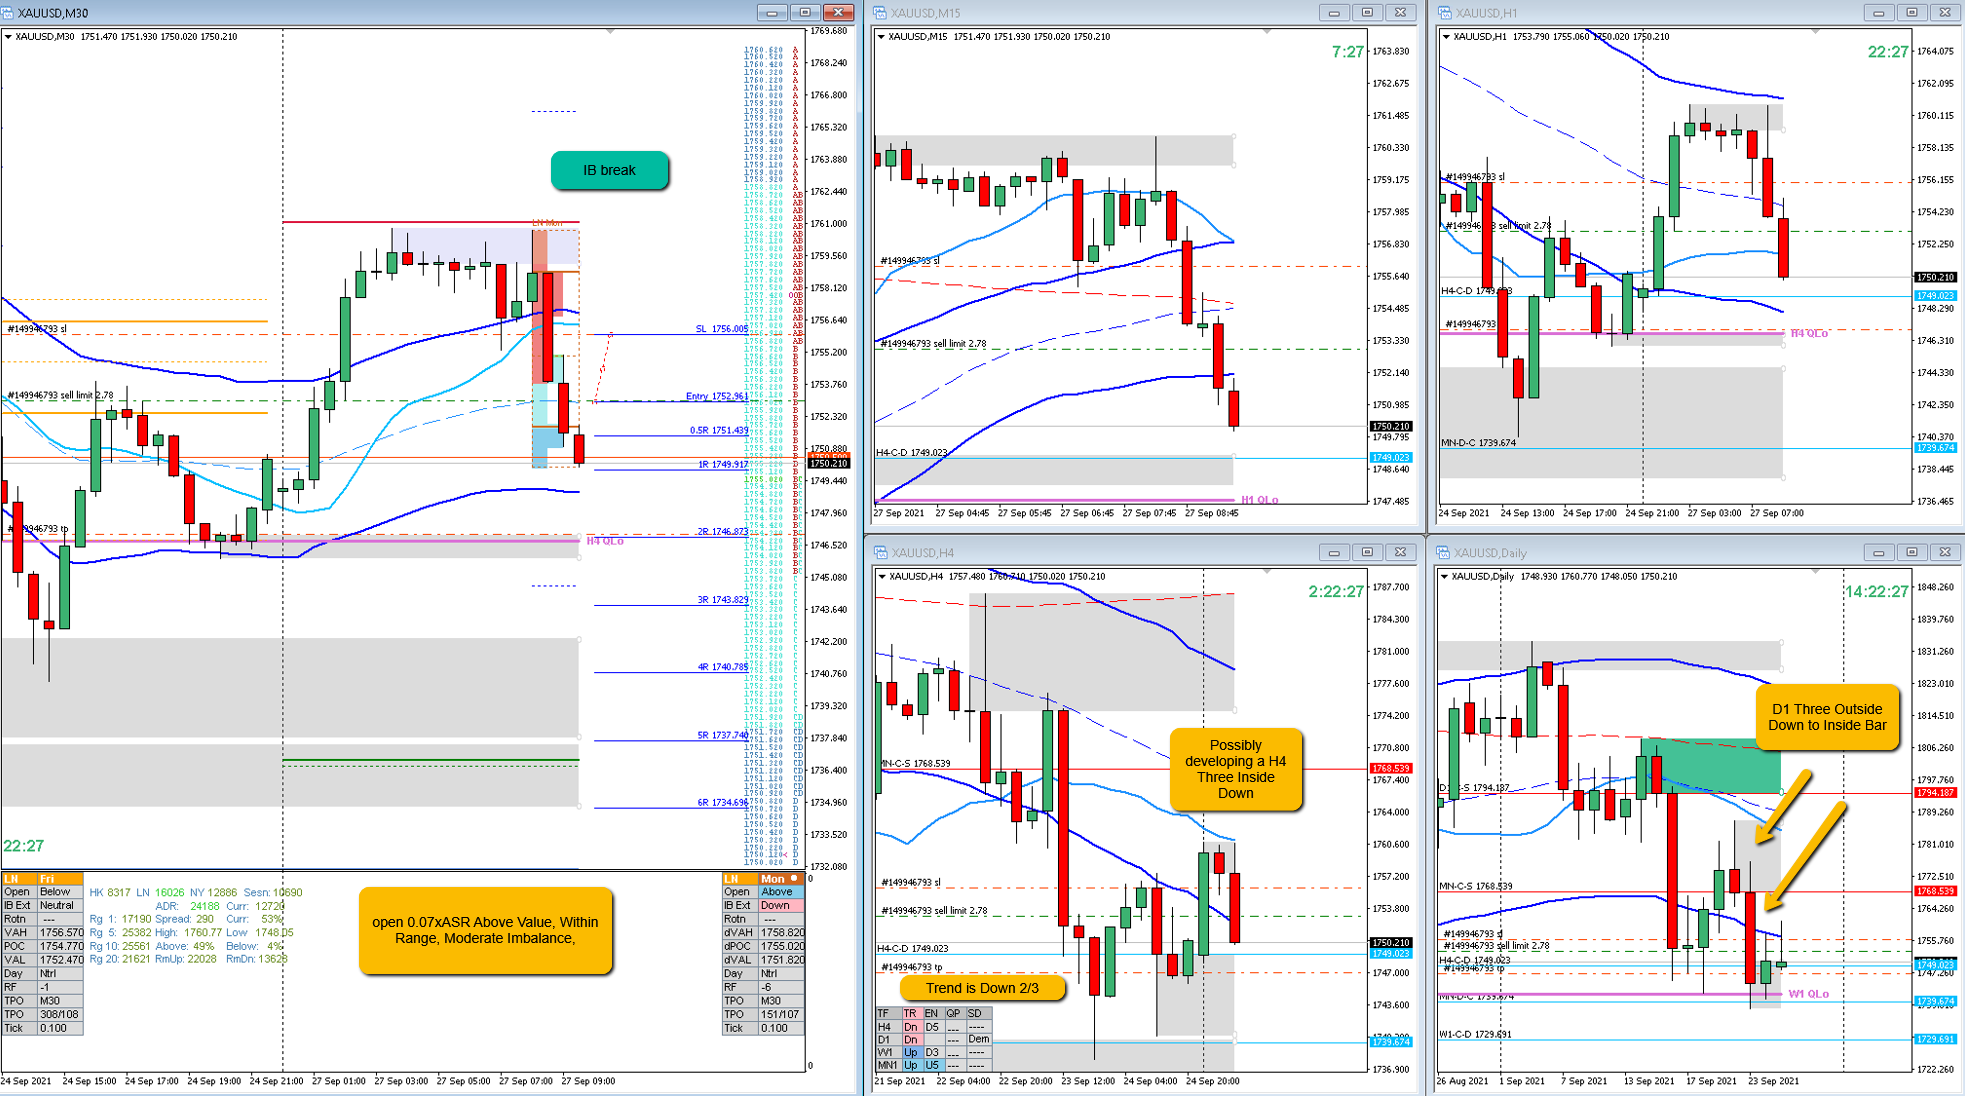This screenshot has width=1965, height=1096.
Task: Click the XAUUSD,M30 chart window icon
Action: pos(8,13)
